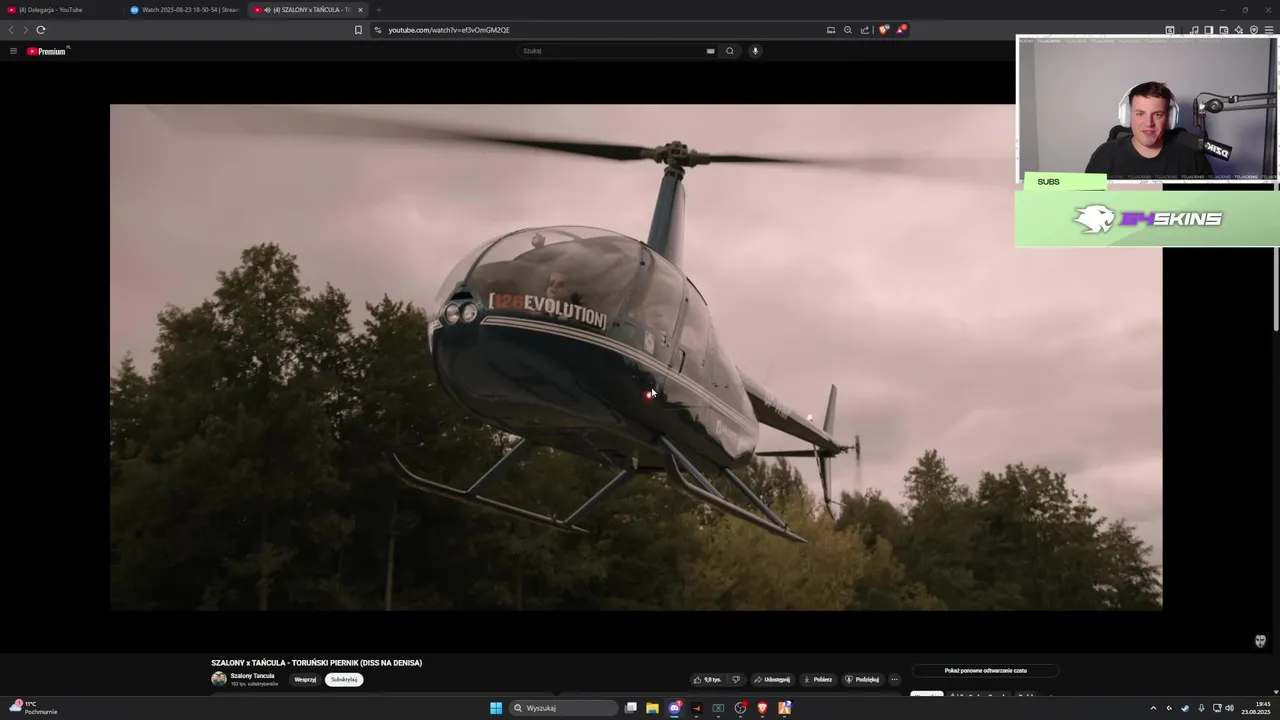Close the SZALONY x TAŃCULA tab
Screen dimensions: 1280x720
point(361,10)
